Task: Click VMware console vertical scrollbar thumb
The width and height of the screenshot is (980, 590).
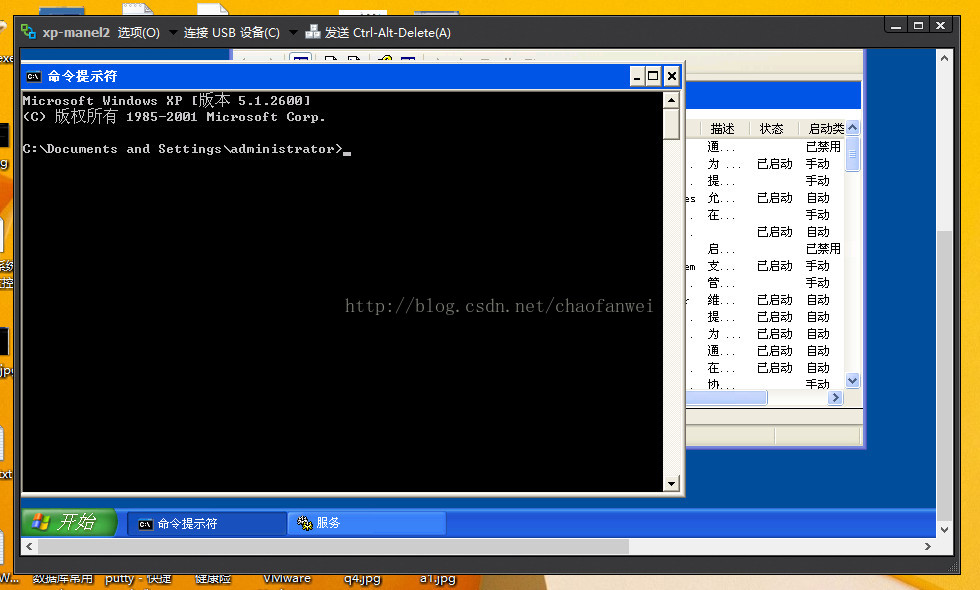Action: [944, 376]
